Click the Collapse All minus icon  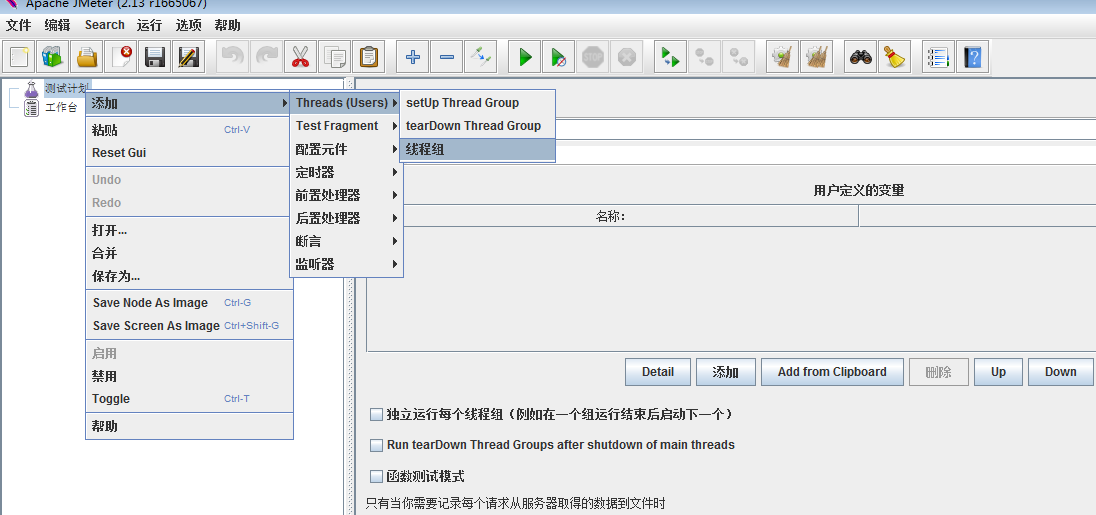(x=446, y=57)
